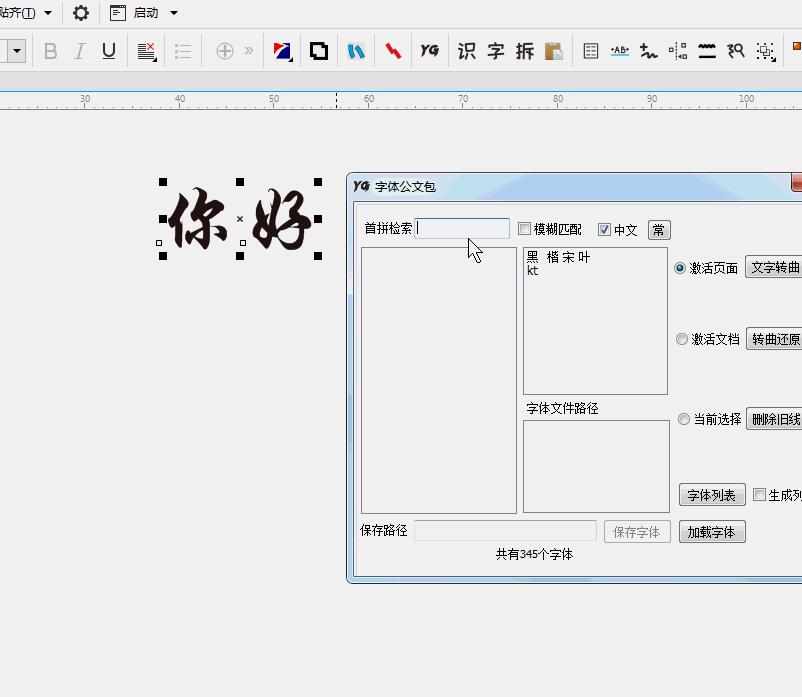Screen dimensions: 802x697
Task: Click the 字 toolbar icon
Action: tap(496, 50)
